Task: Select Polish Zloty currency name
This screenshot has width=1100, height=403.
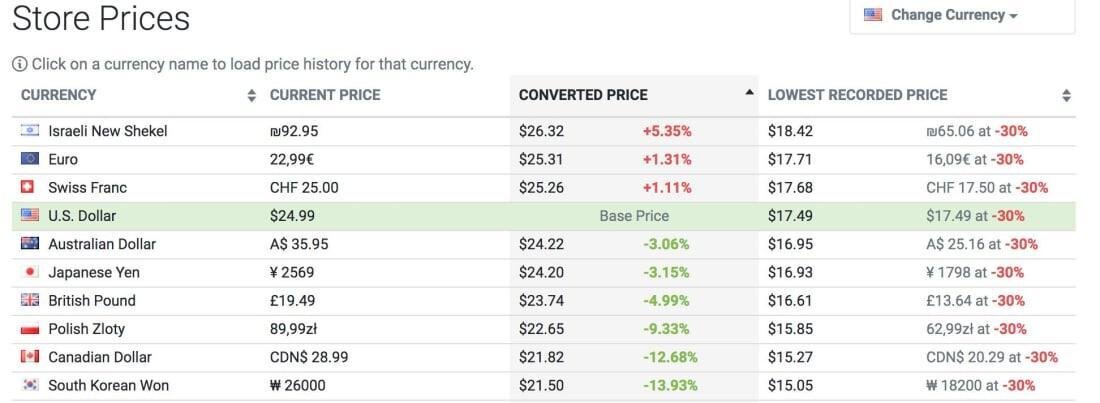Action: (87, 329)
